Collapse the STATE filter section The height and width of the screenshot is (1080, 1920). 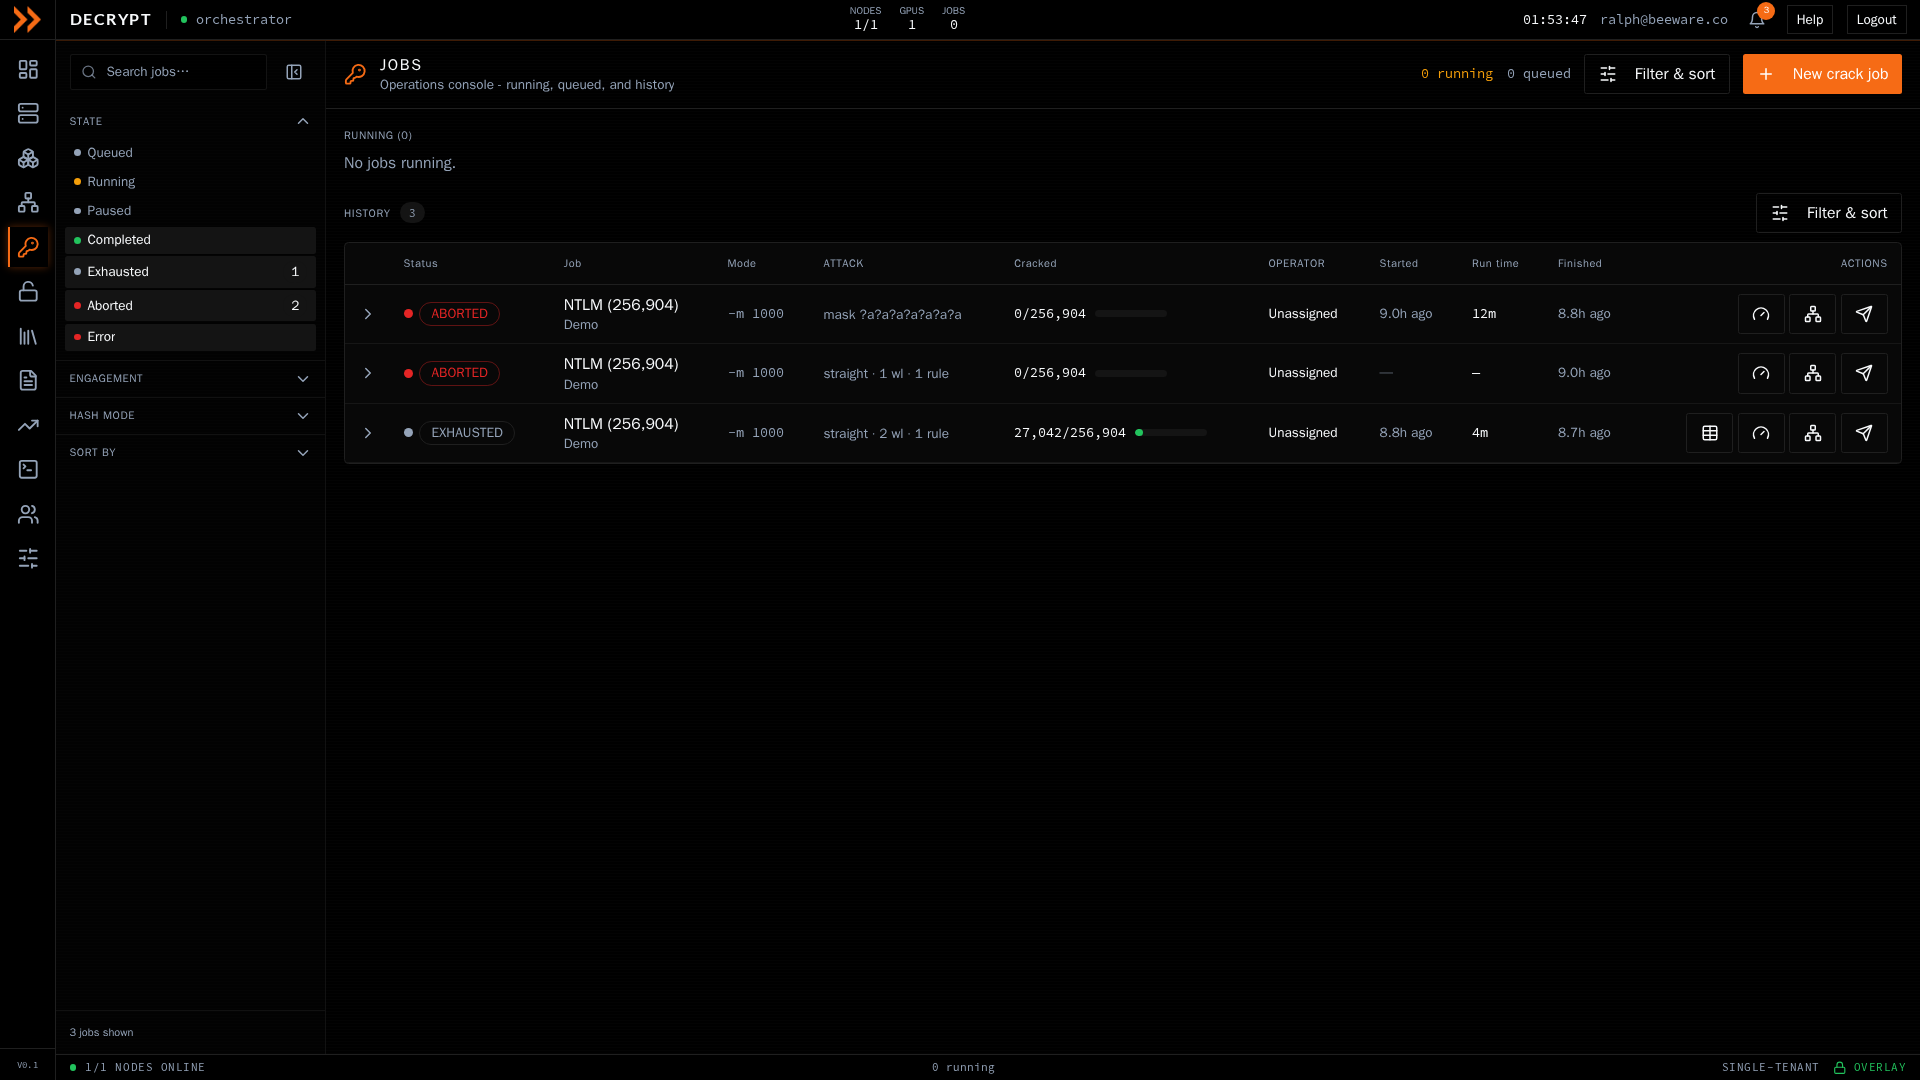point(190,121)
